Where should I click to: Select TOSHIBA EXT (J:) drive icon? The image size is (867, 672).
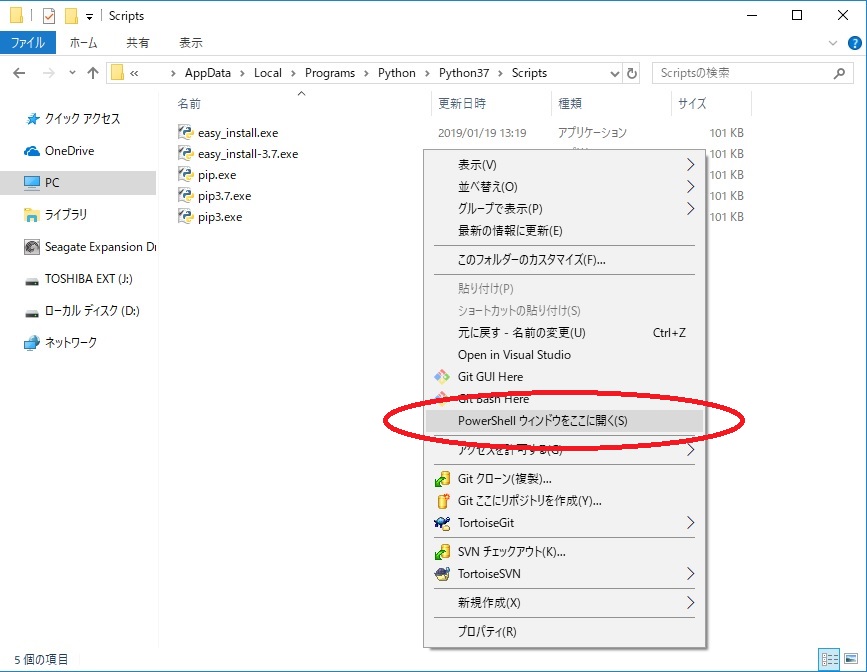point(32,281)
